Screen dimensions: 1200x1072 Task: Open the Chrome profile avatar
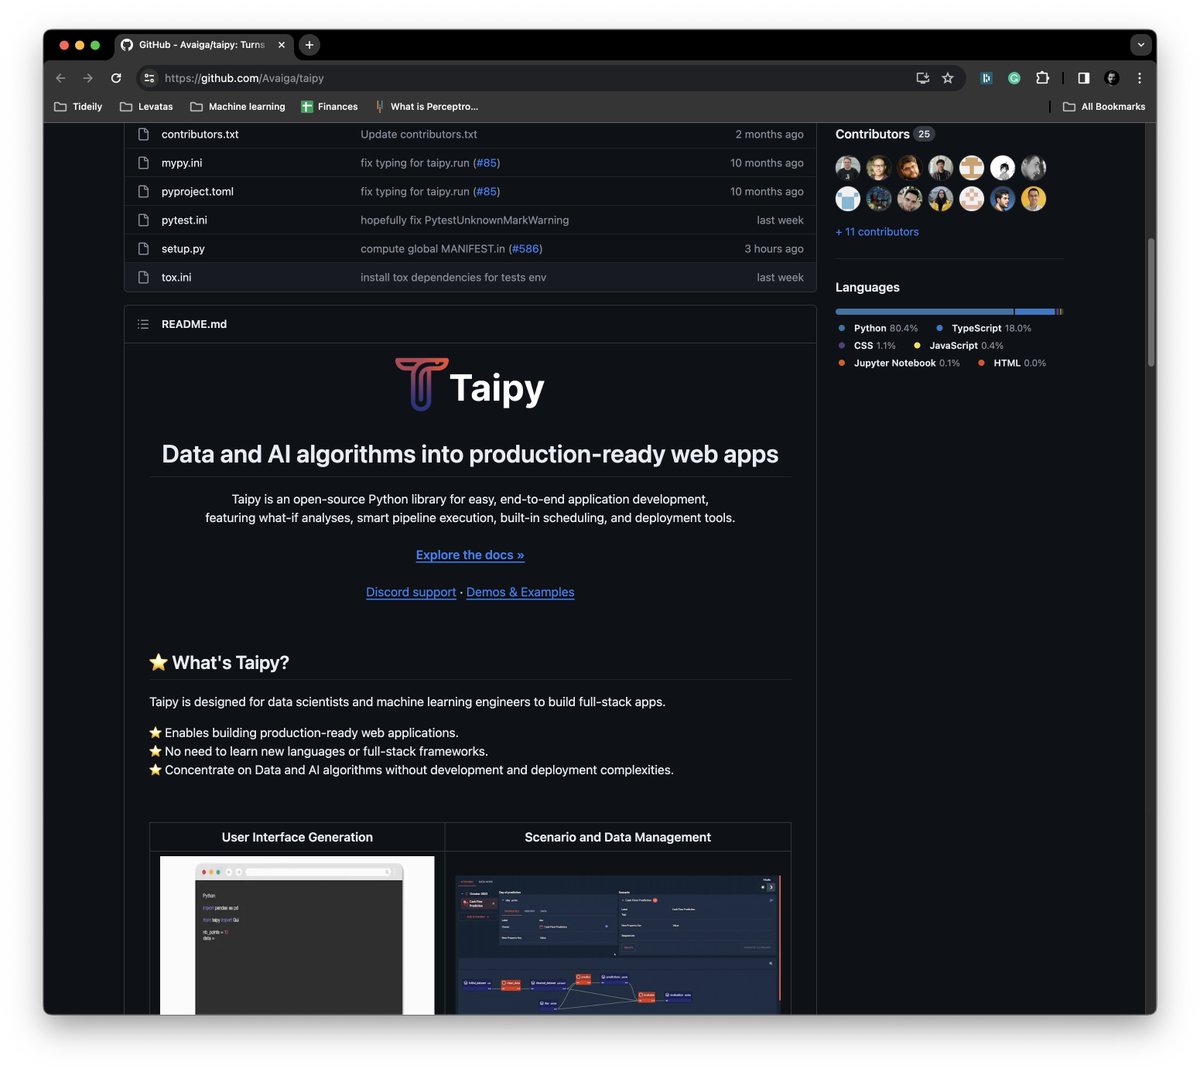coord(1112,78)
